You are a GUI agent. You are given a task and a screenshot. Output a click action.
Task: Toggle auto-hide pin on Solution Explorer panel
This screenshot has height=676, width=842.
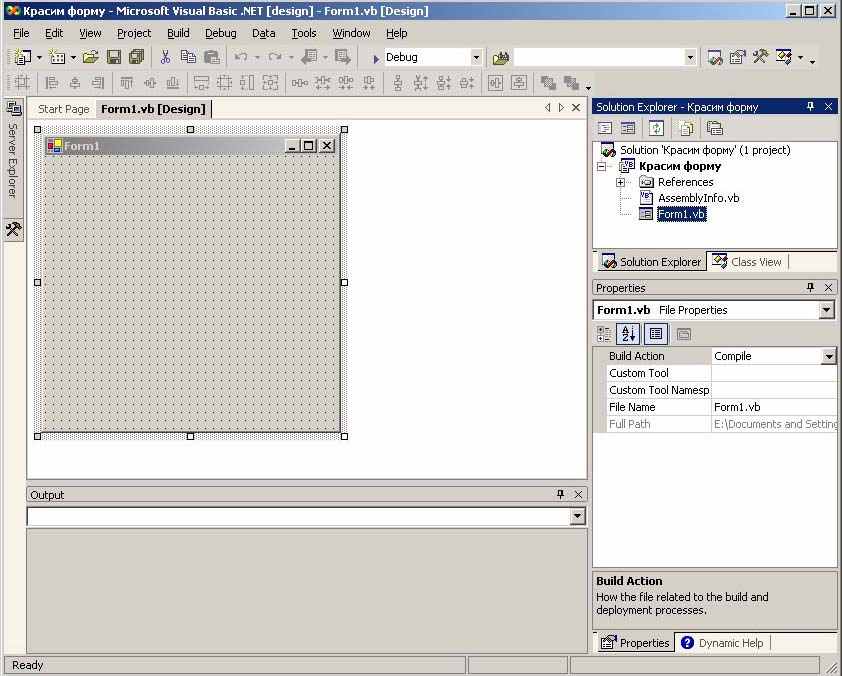(x=810, y=106)
